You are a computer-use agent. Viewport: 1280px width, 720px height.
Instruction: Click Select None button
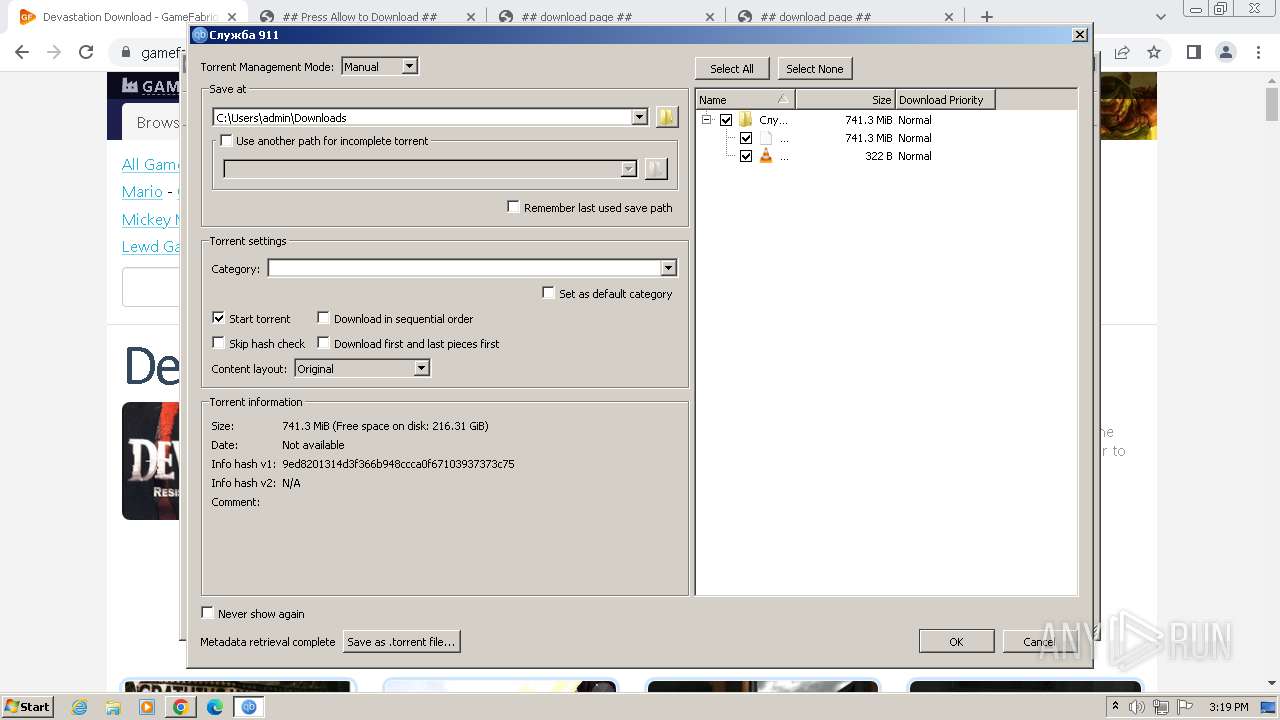coord(814,68)
